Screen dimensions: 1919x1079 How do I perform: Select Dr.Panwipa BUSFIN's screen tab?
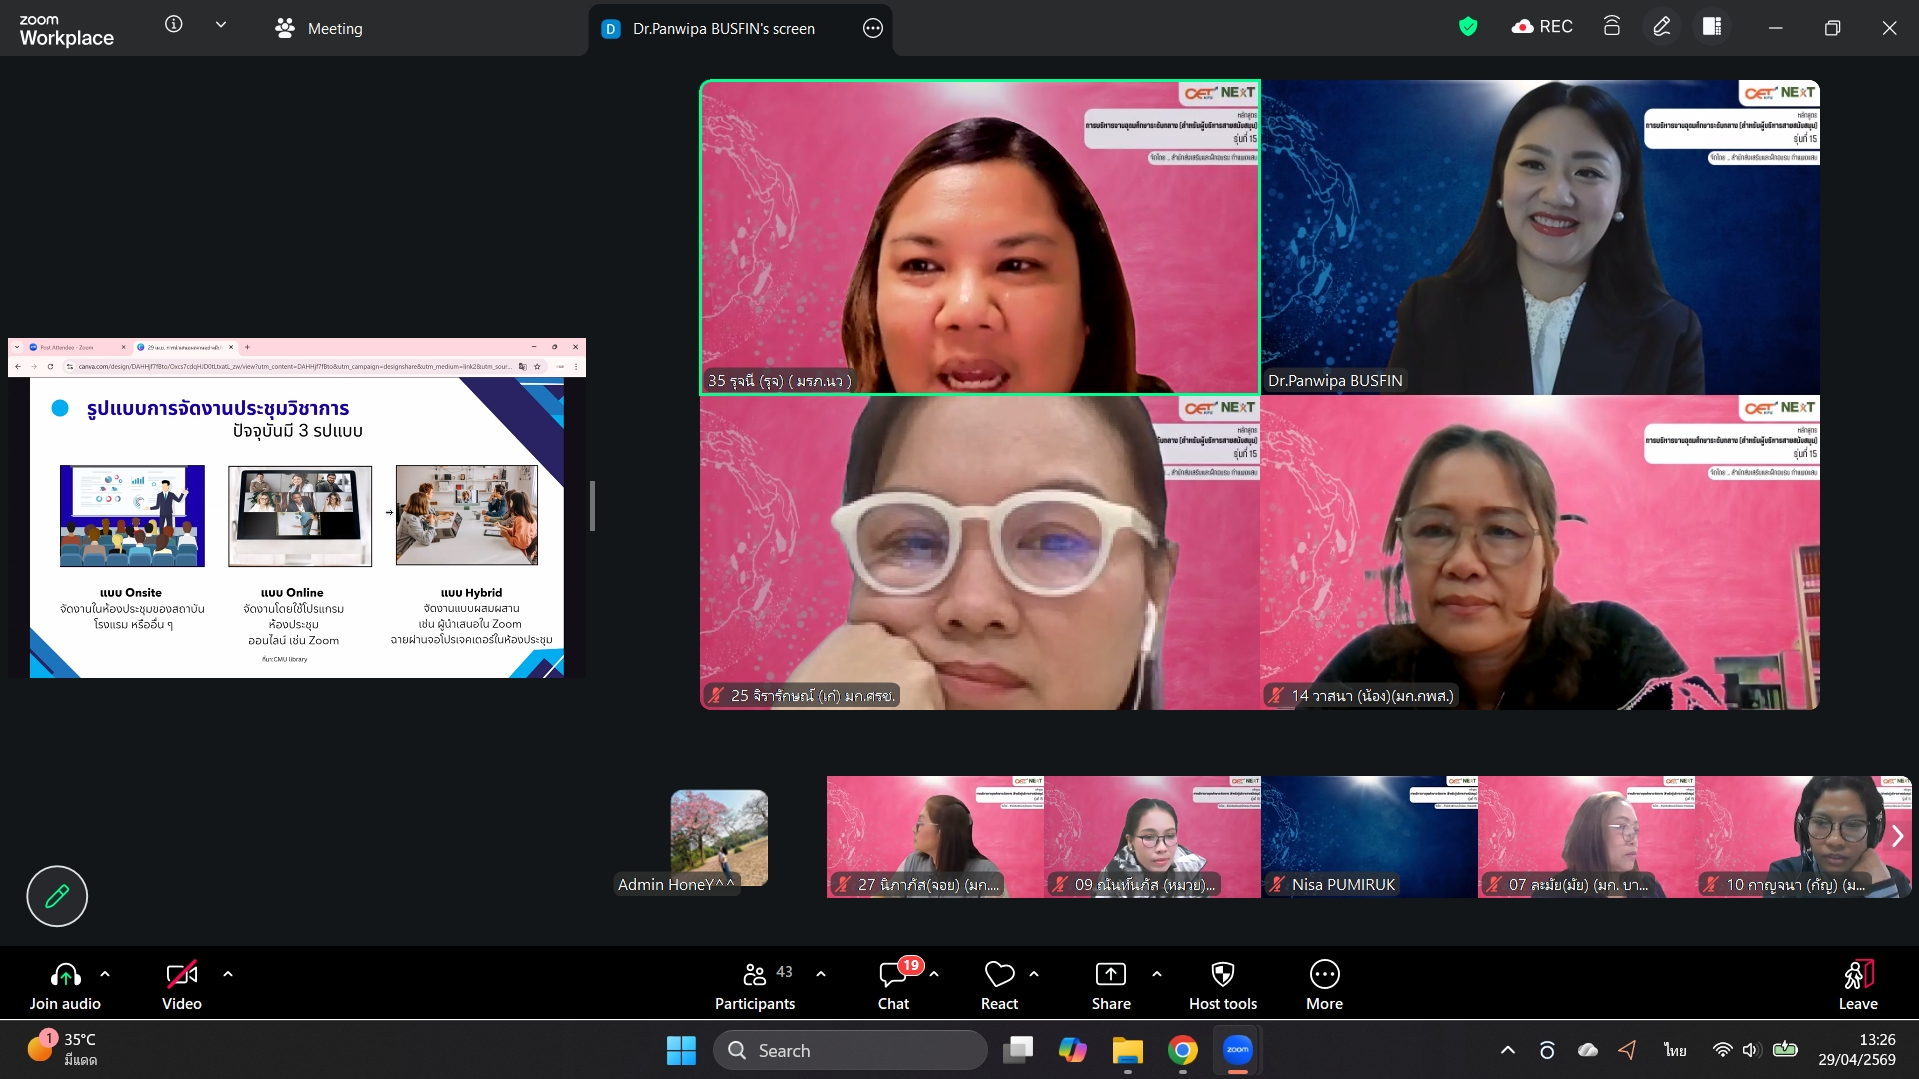(724, 29)
